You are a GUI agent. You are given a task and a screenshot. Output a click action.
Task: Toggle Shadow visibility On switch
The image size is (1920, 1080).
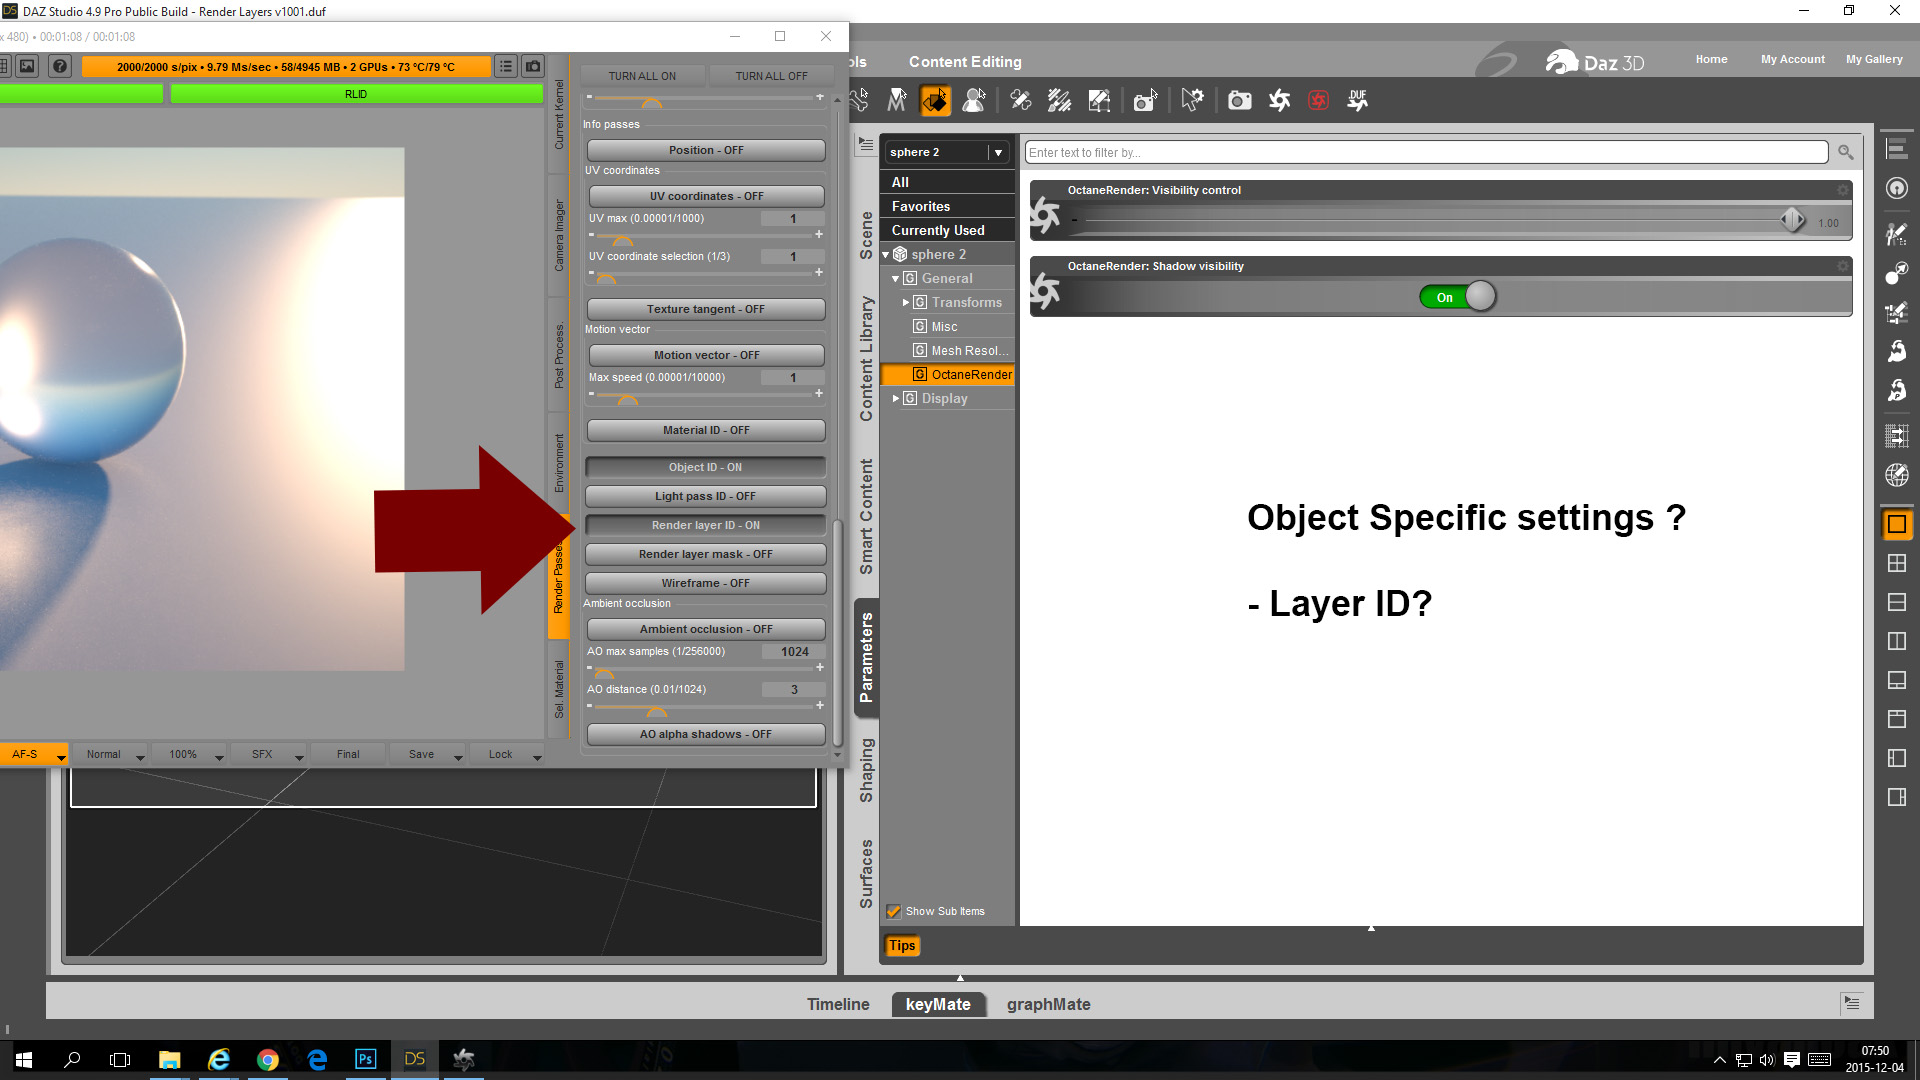[x=1457, y=297]
